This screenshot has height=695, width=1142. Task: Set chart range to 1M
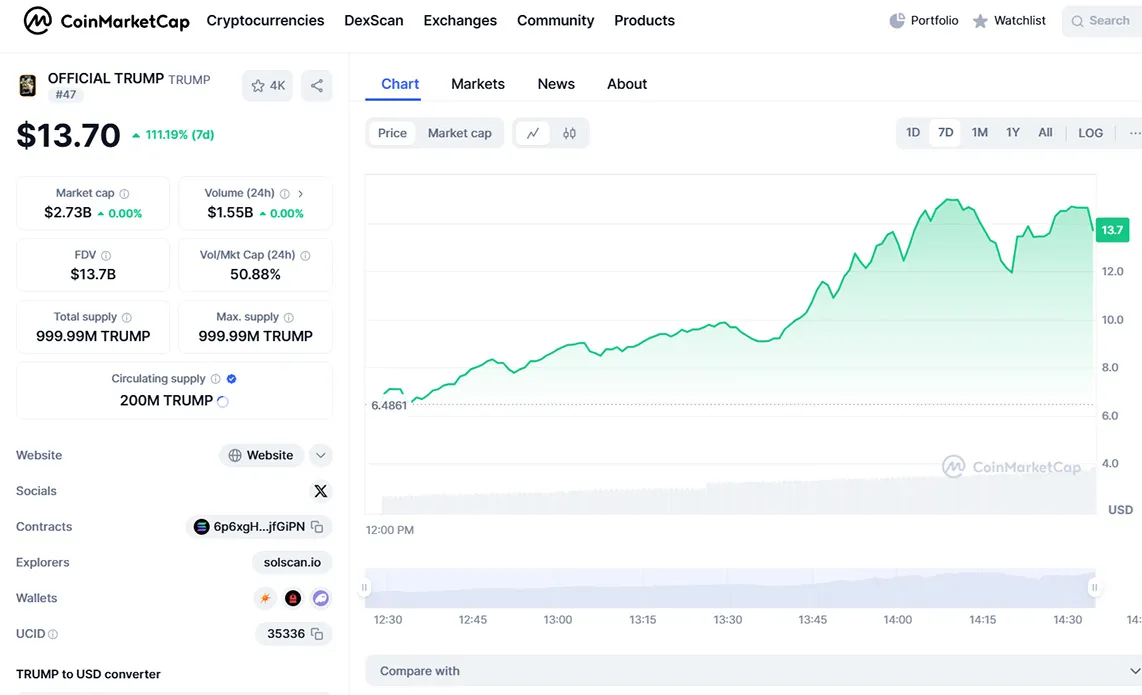pyautogui.click(x=980, y=133)
